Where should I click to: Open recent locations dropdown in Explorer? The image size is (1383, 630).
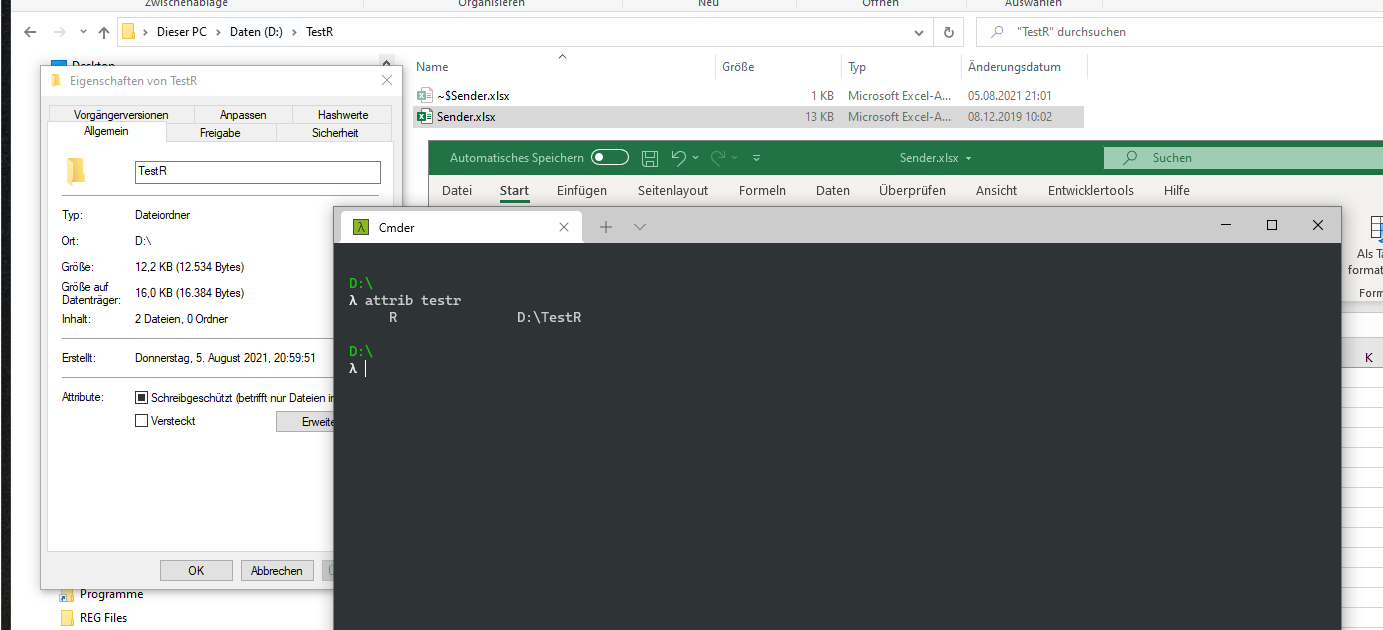click(82, 33)
